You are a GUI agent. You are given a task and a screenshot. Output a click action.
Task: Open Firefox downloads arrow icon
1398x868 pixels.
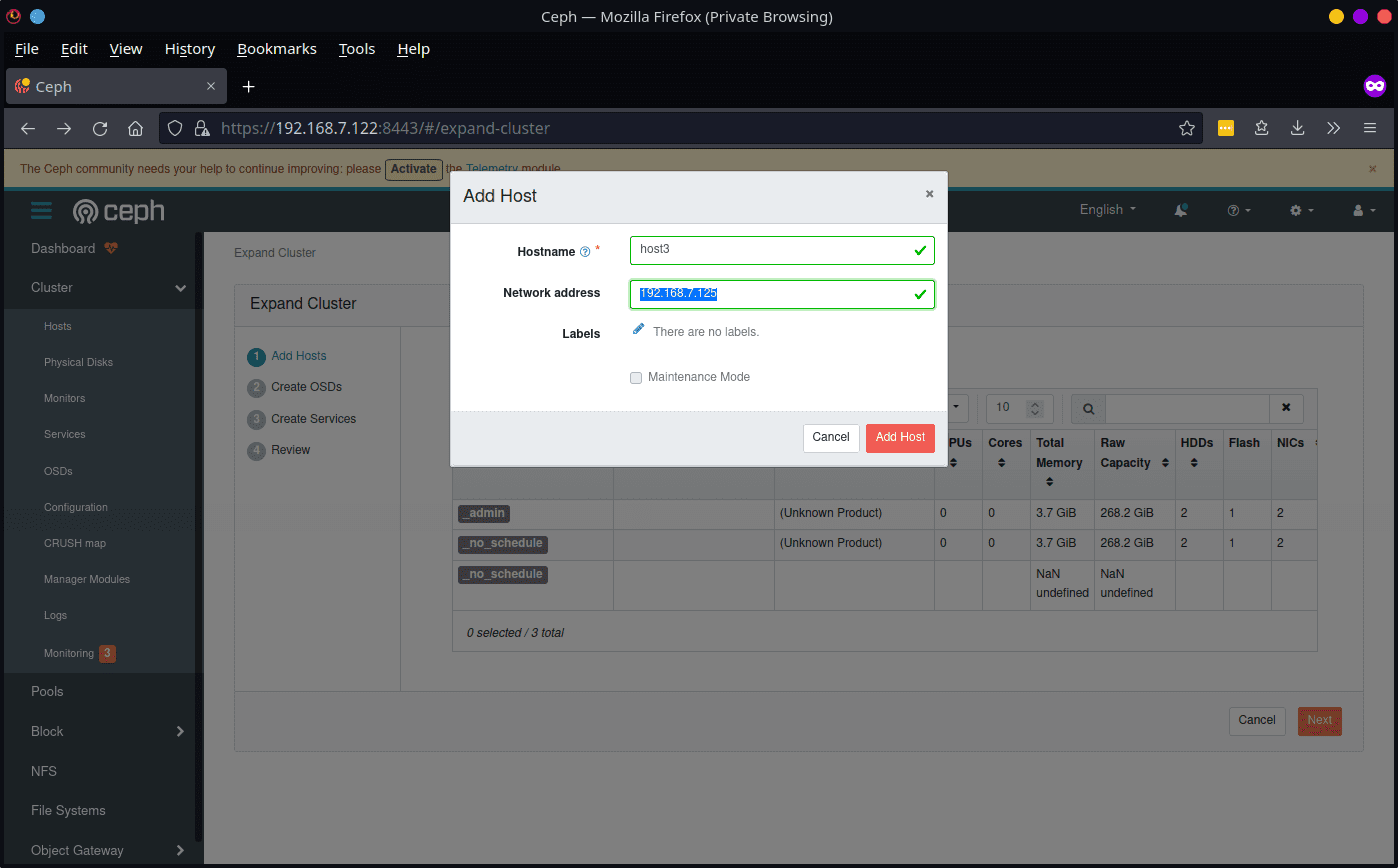[x=1297, y=128]
